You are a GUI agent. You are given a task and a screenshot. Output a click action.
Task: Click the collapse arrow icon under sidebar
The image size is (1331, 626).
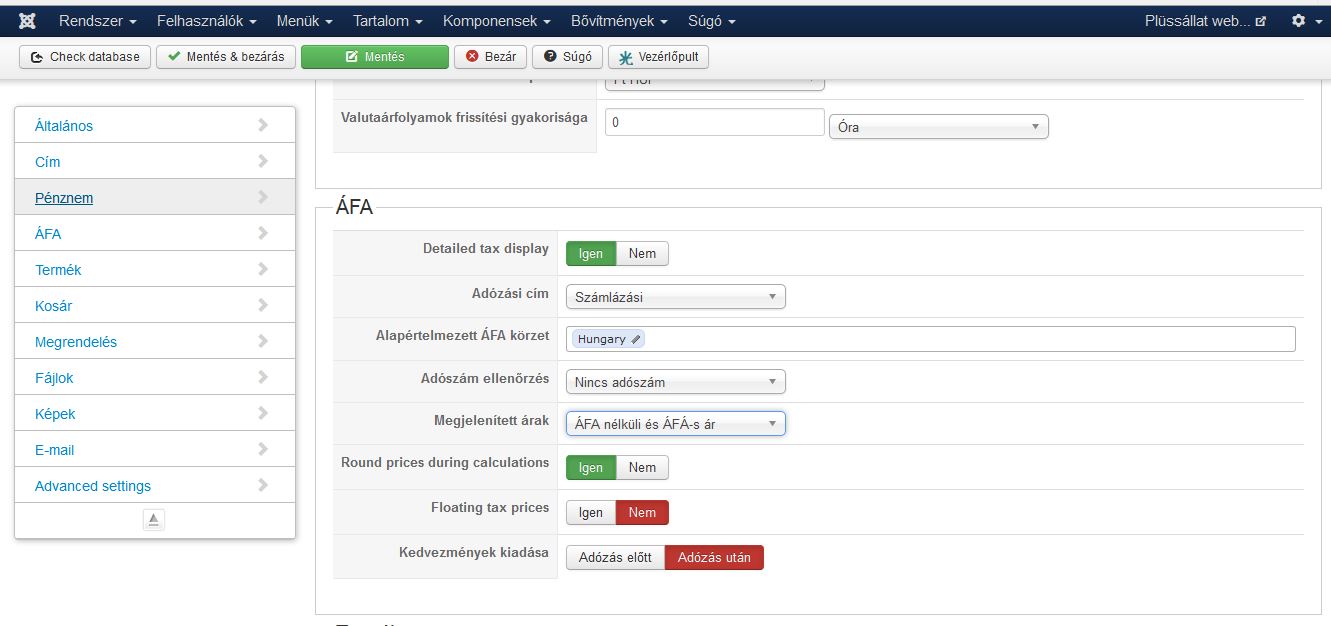coord(153,519)
